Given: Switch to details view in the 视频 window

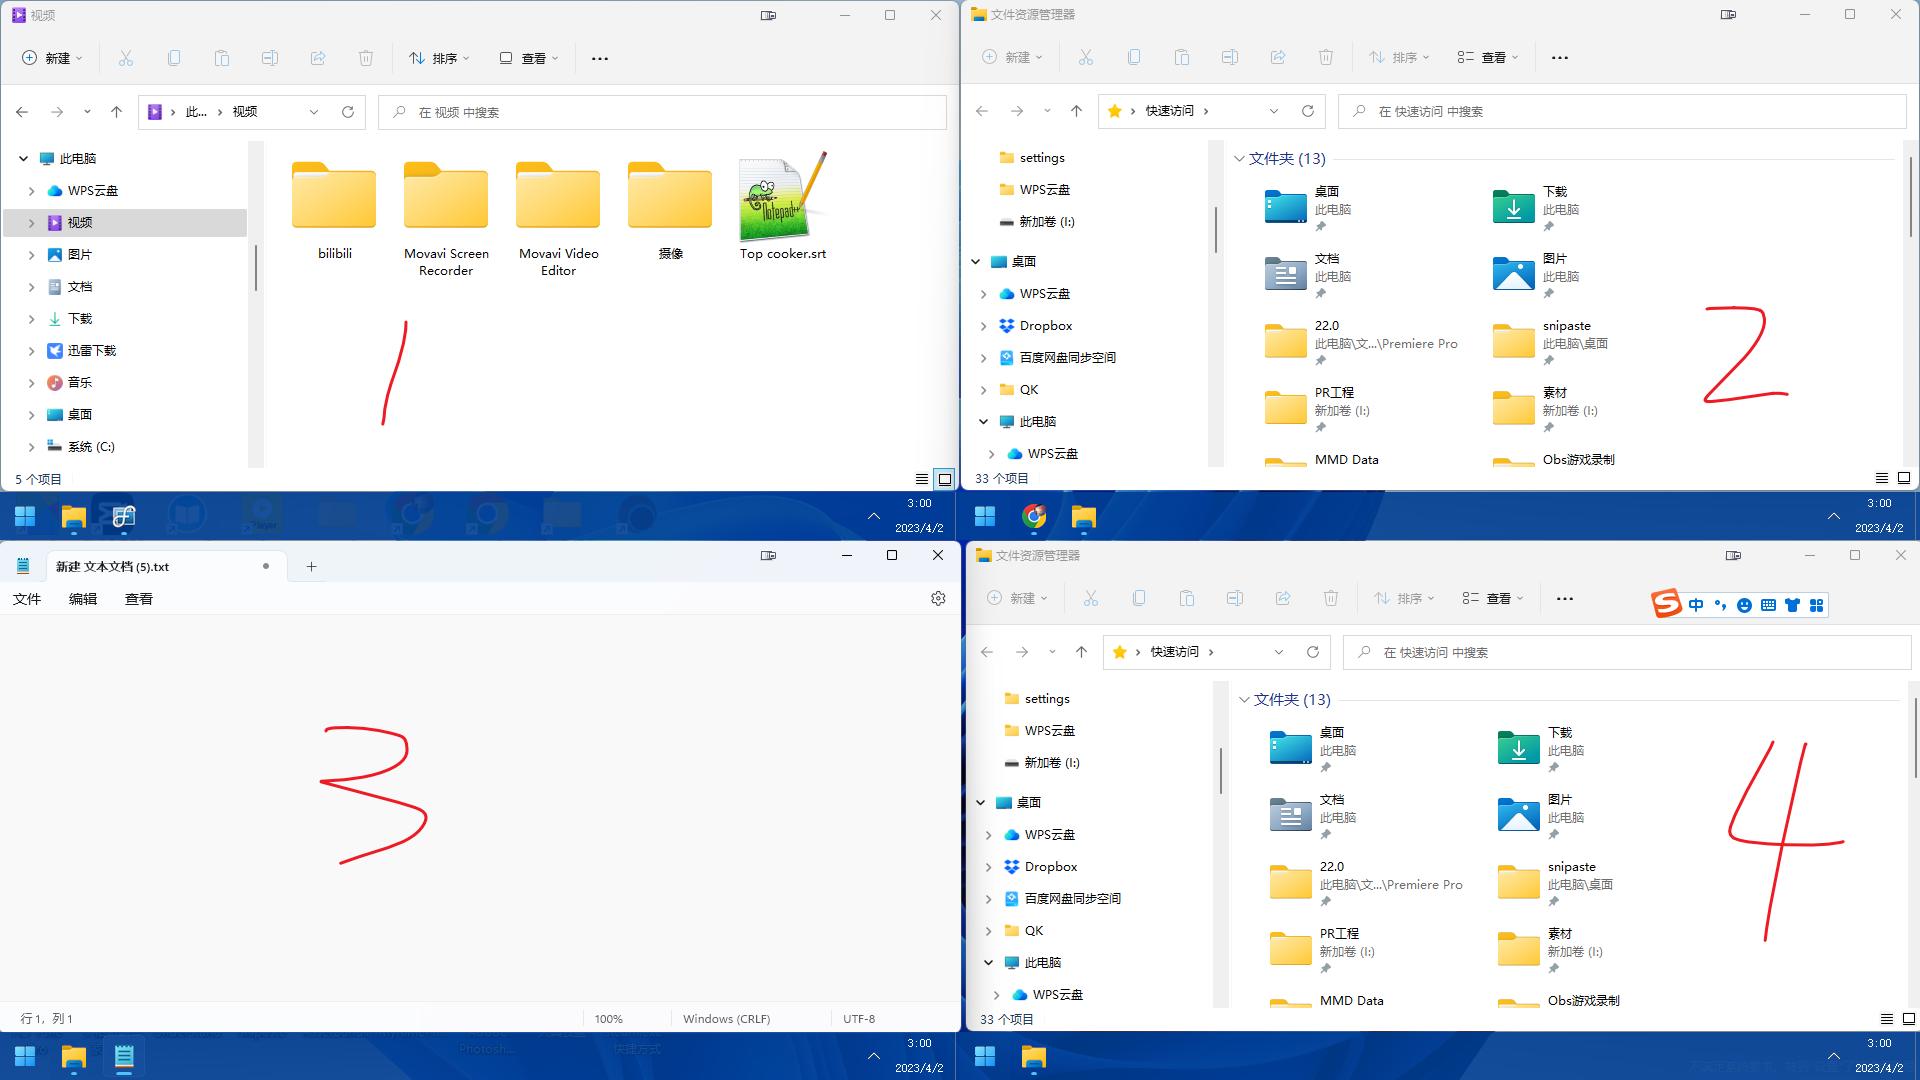Looking at the screenshot, I should coord(922,479).
